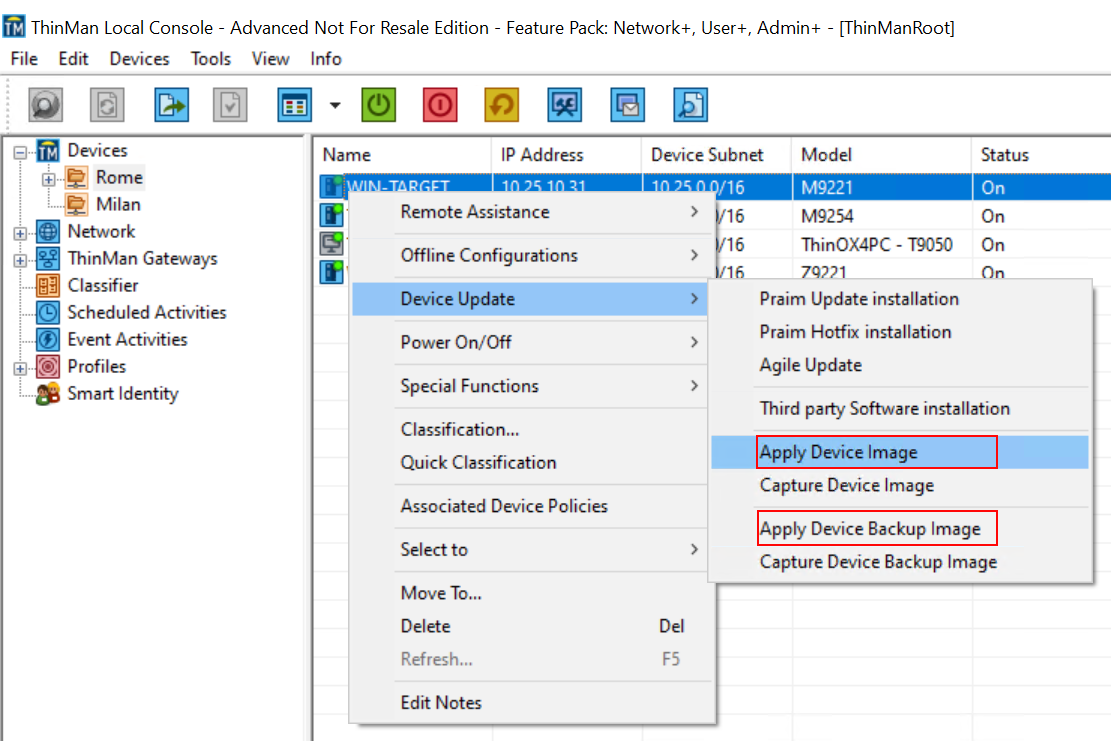
Task: Select the Rome folder in the tree
Action: click(x=120, y=177)
